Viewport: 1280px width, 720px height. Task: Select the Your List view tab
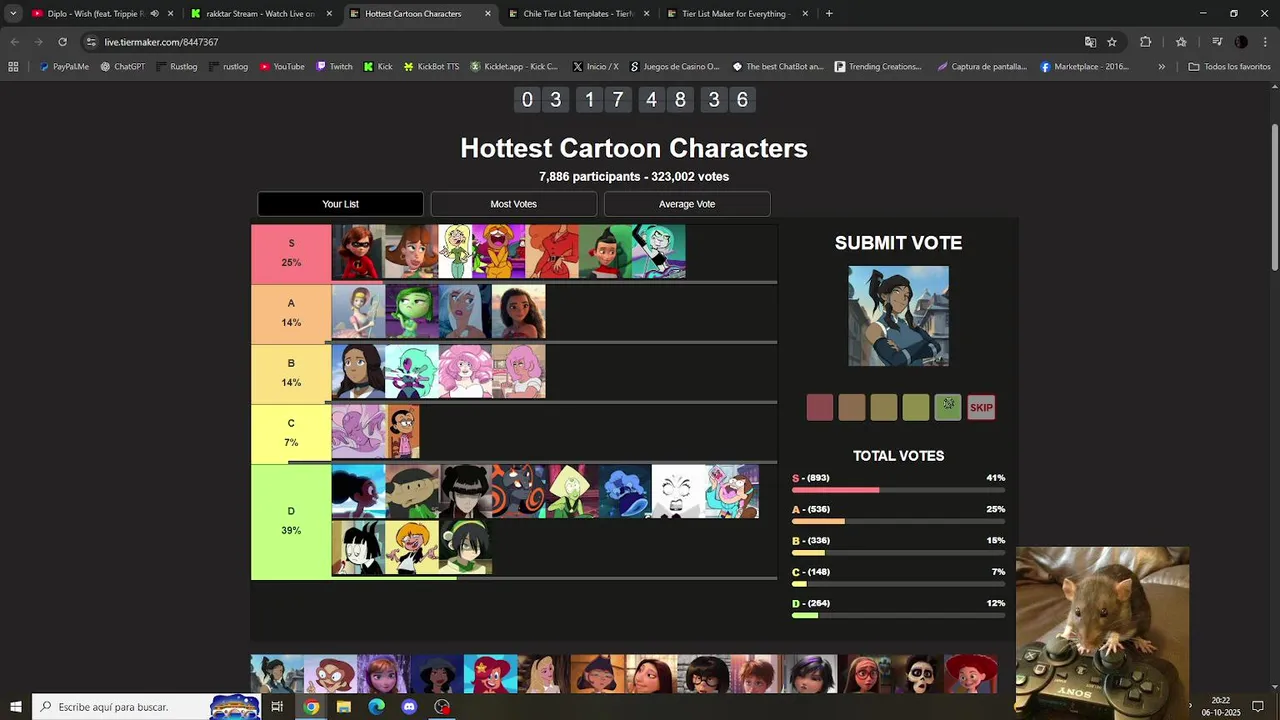click(x=340, y=204)
